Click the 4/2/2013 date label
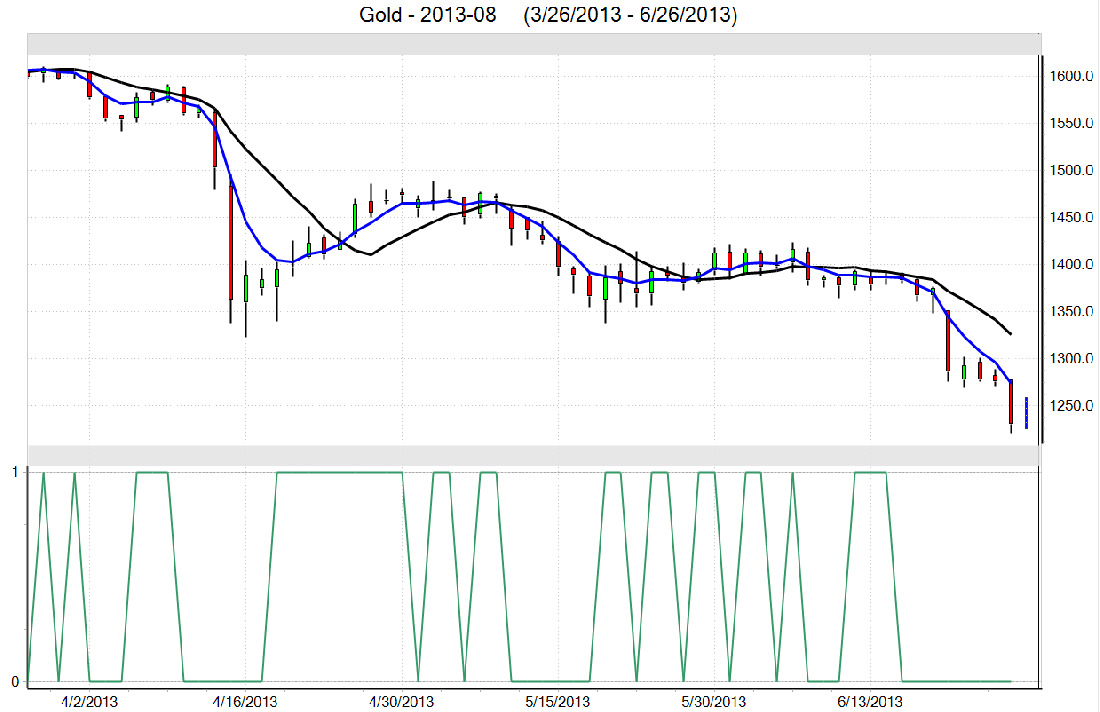This screenshot has width=1100, height=712. [90, 701]
